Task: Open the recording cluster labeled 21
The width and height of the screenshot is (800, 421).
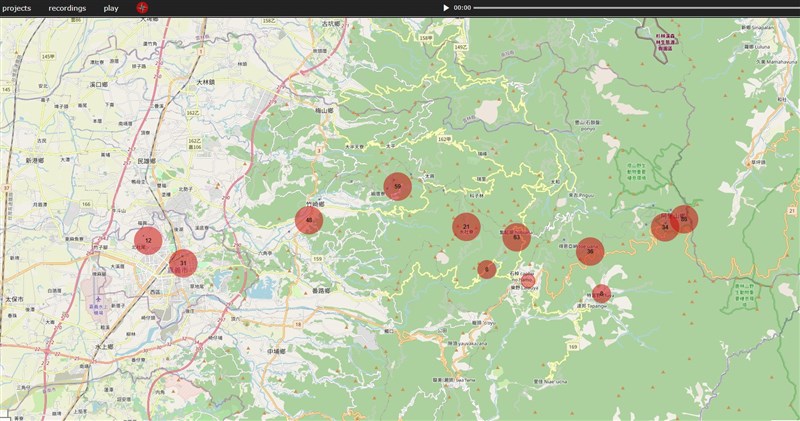Action: click(x=466, y=227)
